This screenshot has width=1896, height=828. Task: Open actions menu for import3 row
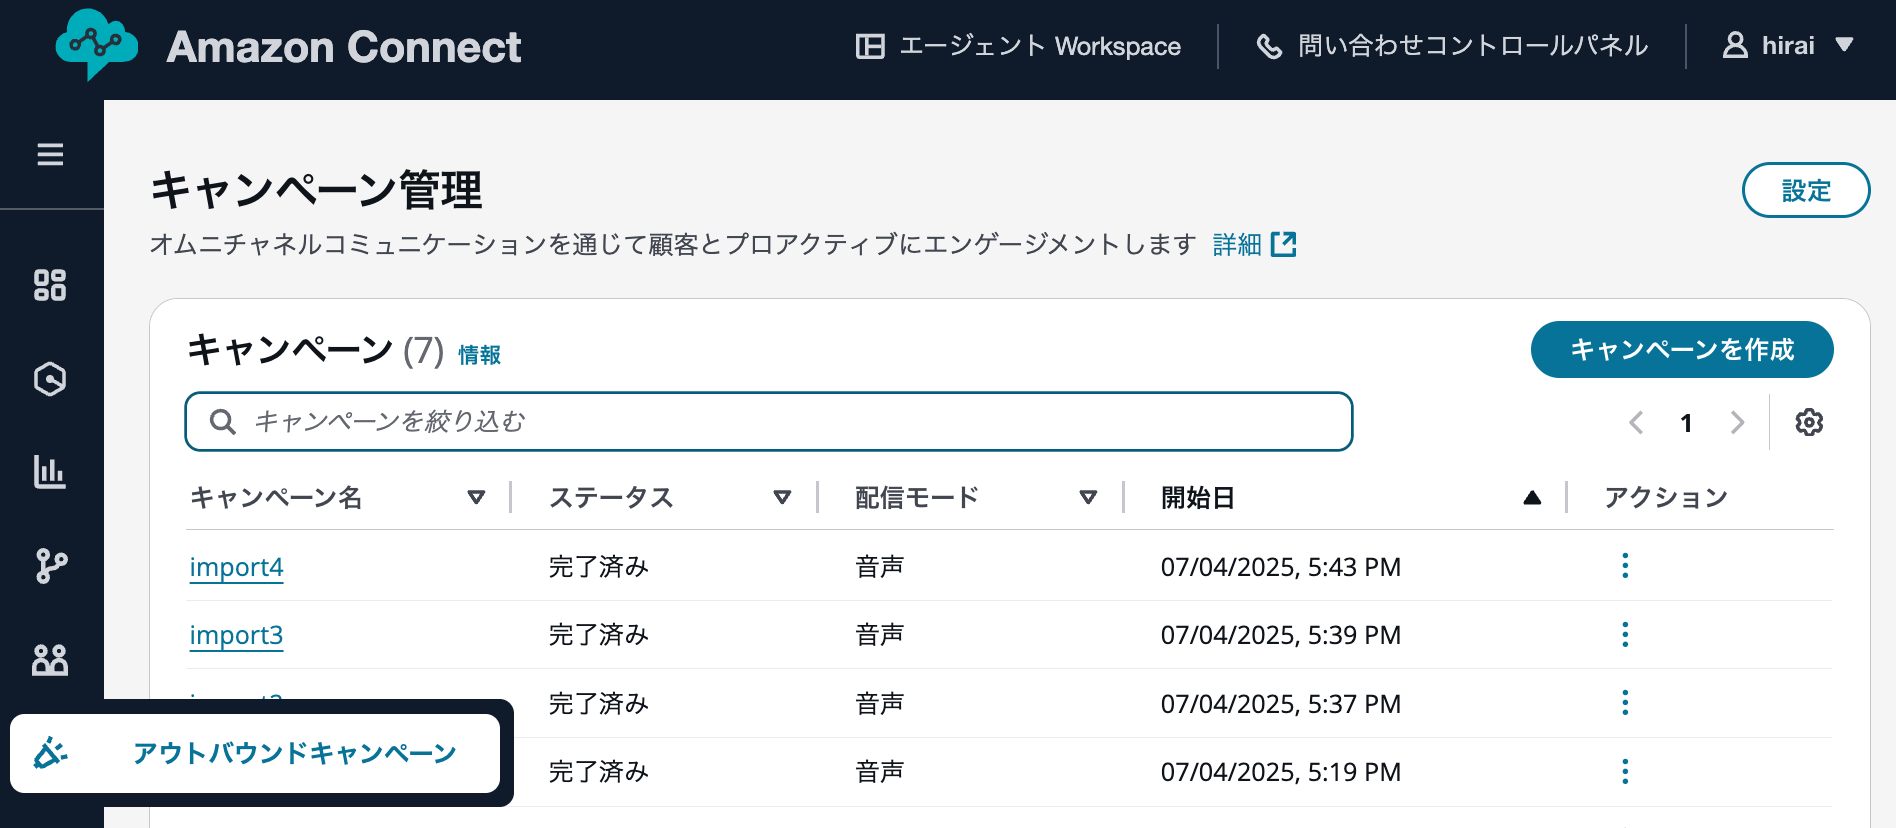[1625, 634]
